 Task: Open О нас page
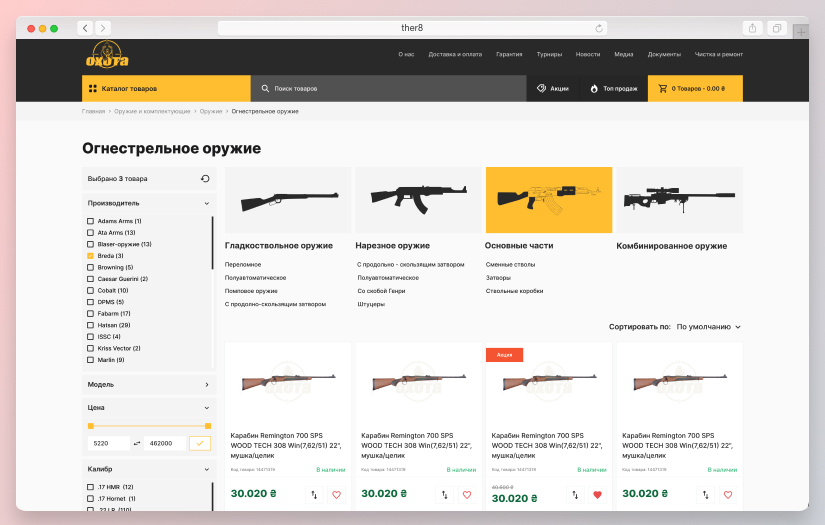406,54
